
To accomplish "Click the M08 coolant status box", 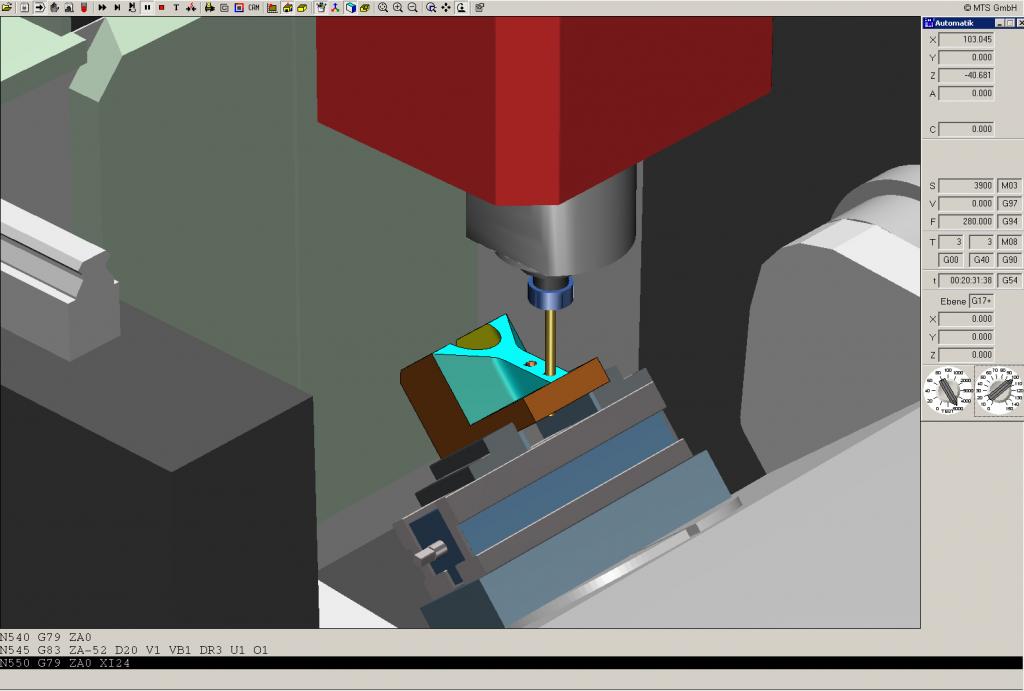I will pyautogui.click(x=1010, y=242).
